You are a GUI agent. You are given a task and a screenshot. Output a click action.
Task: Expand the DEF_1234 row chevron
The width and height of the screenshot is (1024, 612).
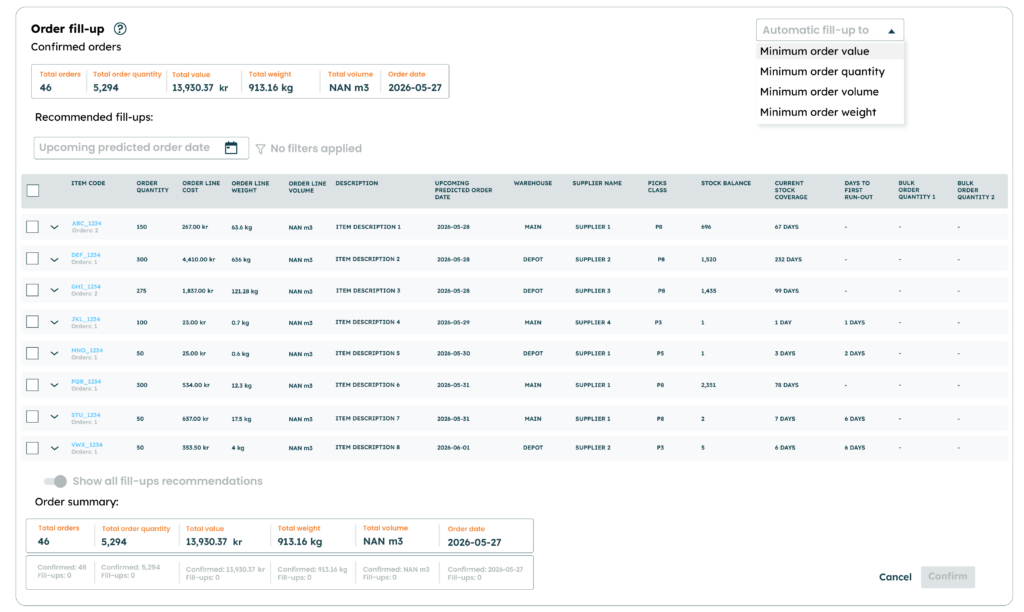(54, 259)
